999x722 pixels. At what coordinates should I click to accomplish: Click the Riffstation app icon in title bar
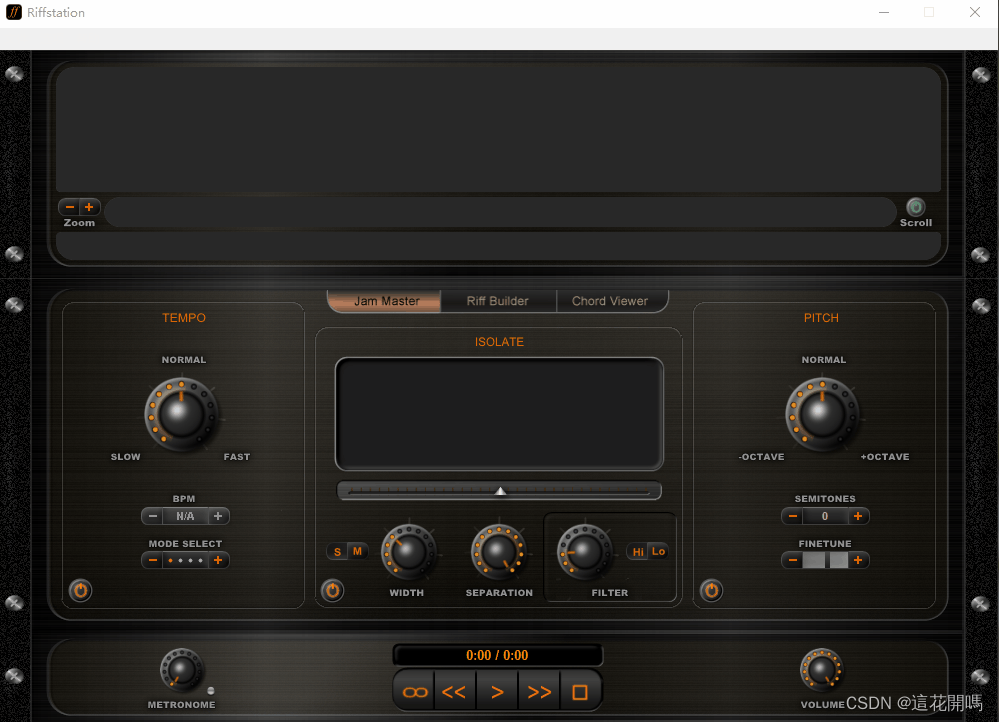pyautogui.click(x=13, y=12)
